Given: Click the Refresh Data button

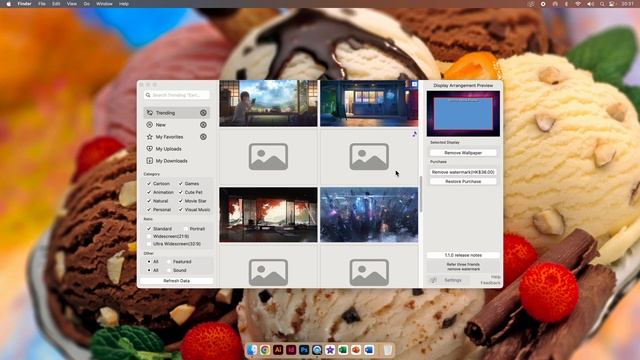Looking at the screenshot, I should pos(176,281).
